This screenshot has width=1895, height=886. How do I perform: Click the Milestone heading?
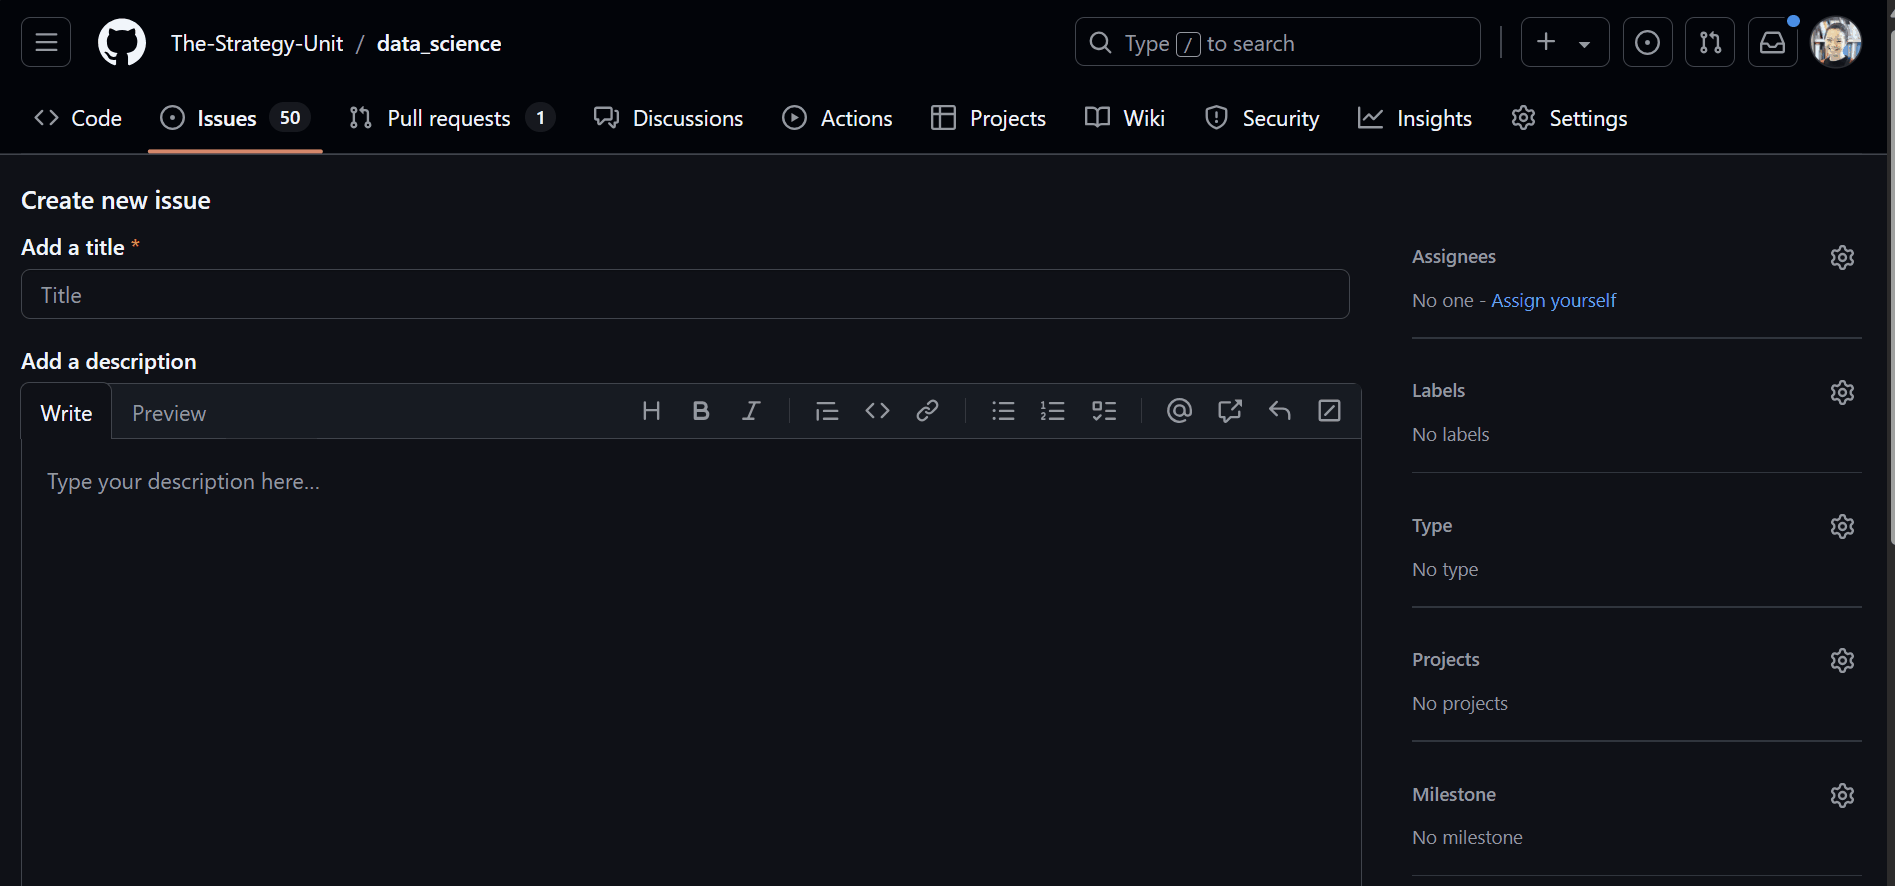[1454, 795]
